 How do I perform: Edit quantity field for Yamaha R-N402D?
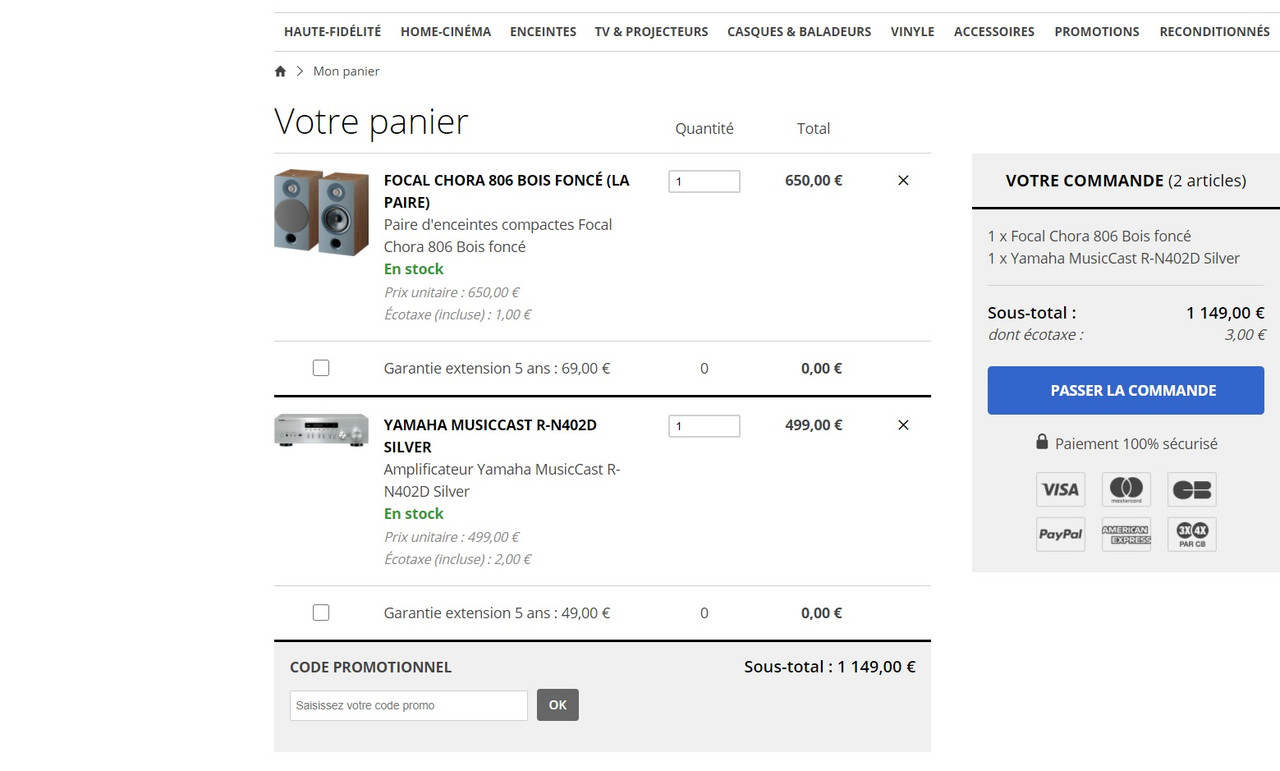coord(704,426)
